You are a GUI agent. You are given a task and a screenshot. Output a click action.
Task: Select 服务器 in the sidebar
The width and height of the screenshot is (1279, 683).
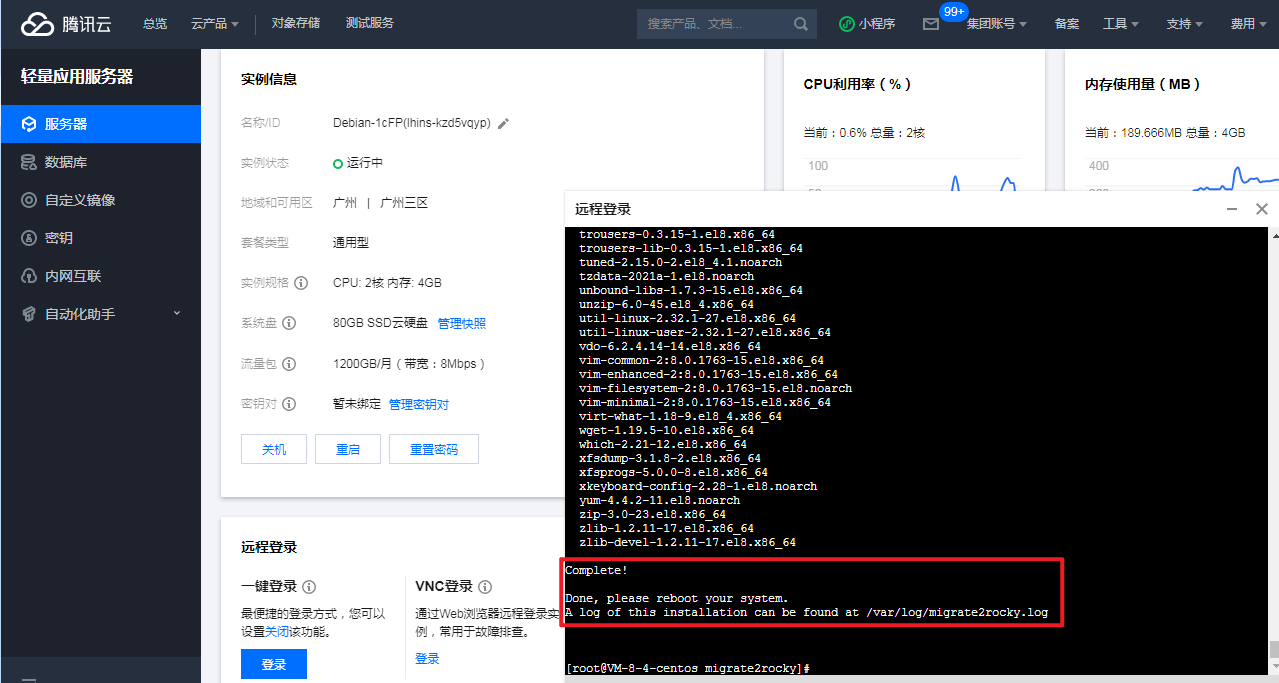click(100, 124)
